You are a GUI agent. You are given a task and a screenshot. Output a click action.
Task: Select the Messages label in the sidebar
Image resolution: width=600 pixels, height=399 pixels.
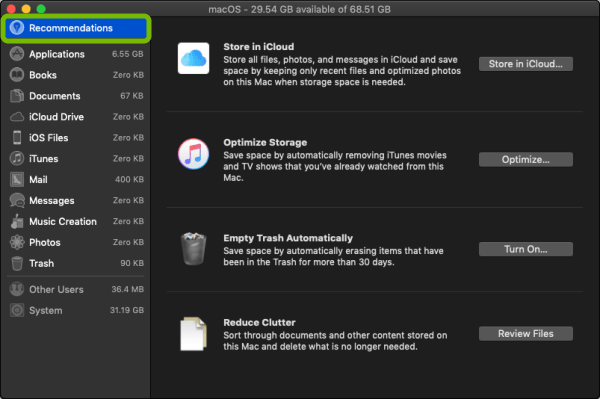click(52, 200)
